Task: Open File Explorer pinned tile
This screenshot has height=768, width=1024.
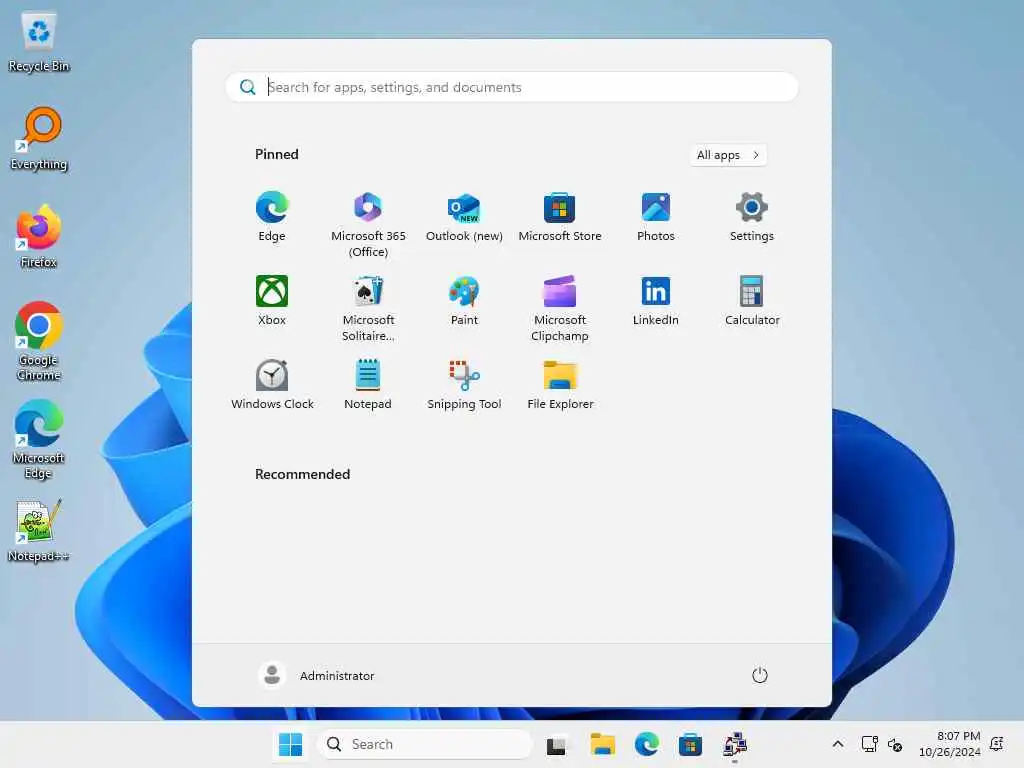Action: (560, 384)
